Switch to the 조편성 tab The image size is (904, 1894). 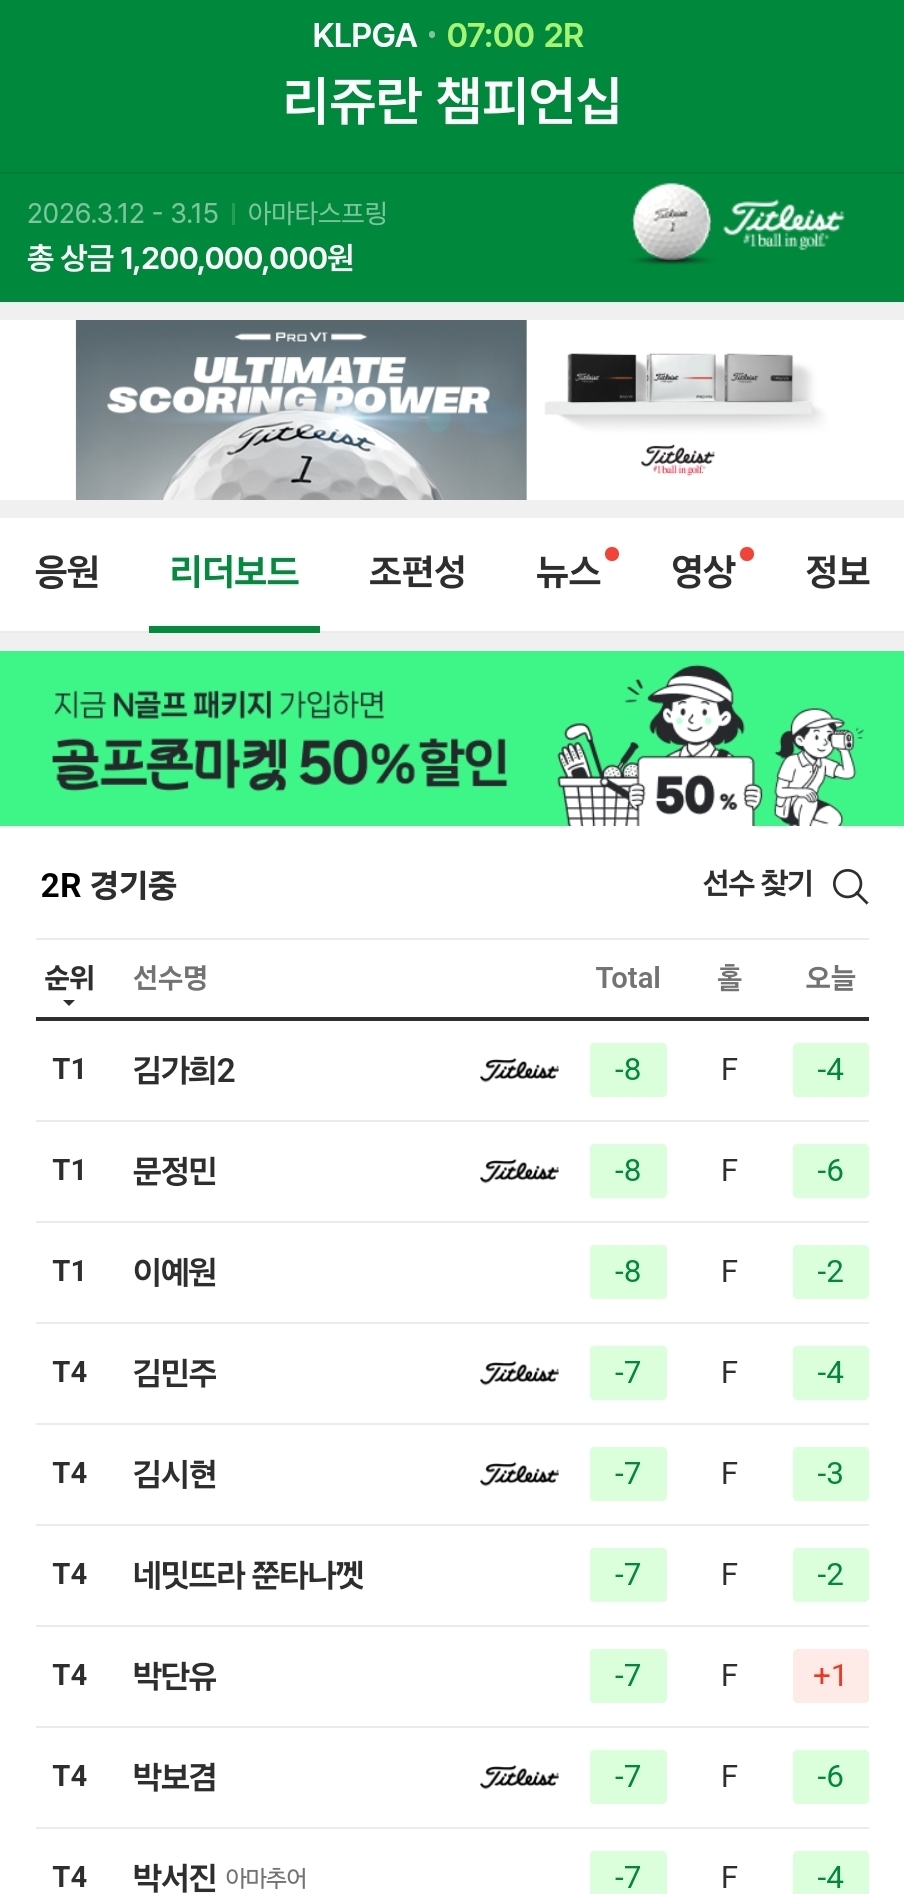417,572
